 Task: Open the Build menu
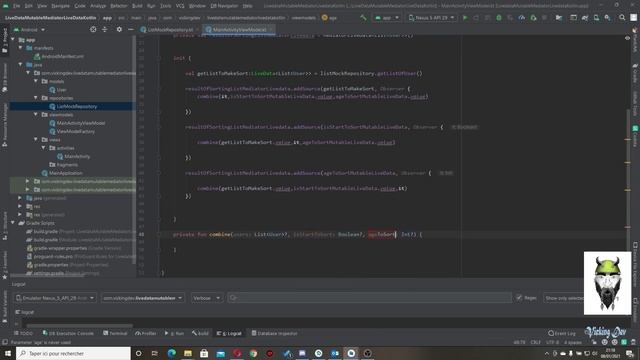point(137,6)
